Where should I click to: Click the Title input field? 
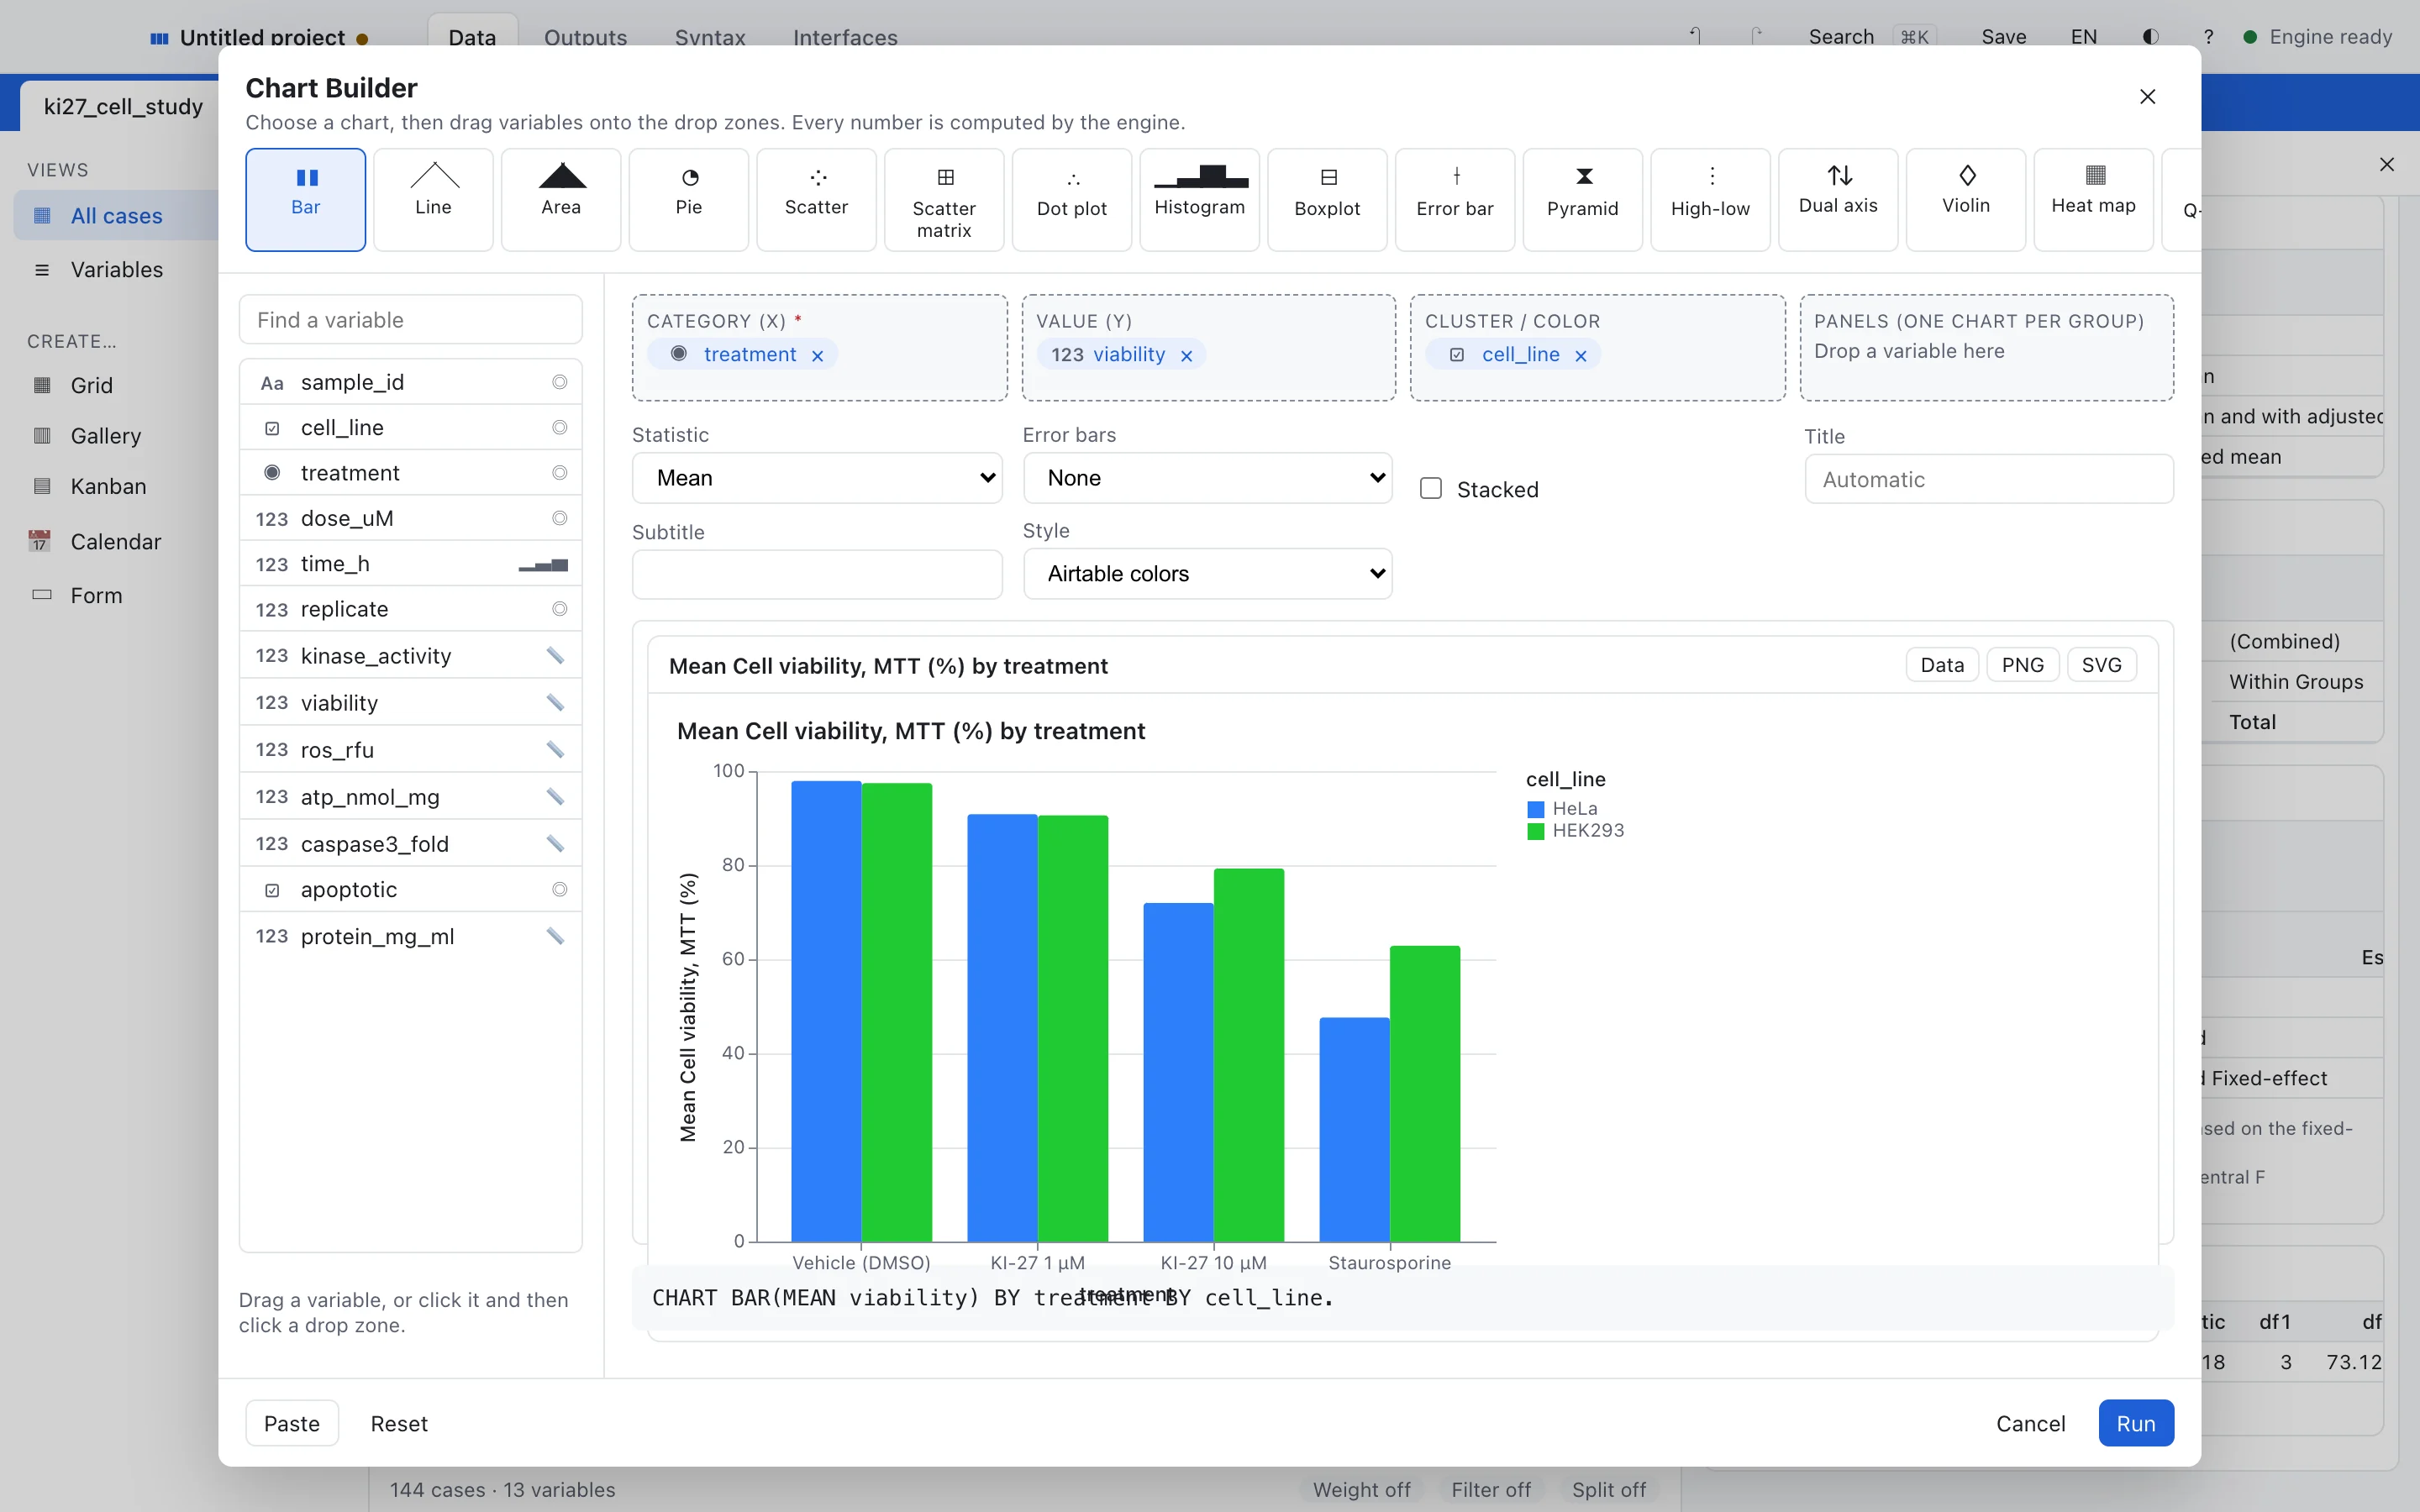tap(1988, 480)
